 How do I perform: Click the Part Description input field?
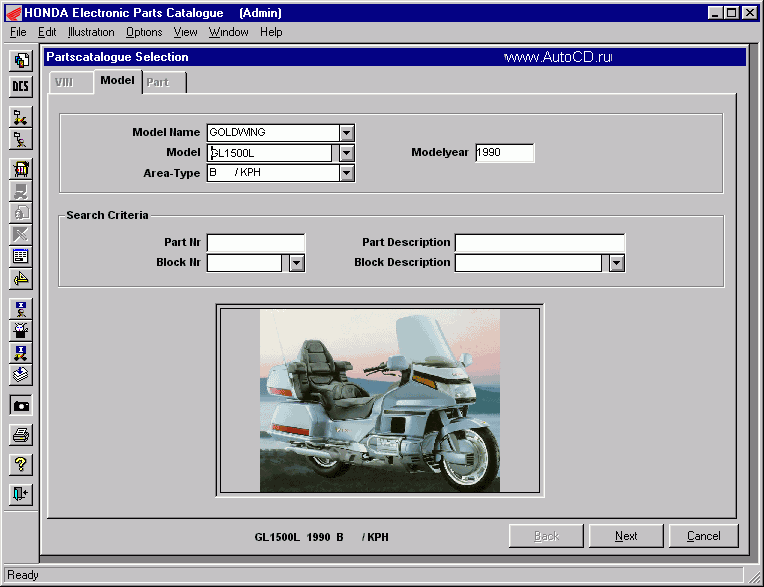coord(539,243)
